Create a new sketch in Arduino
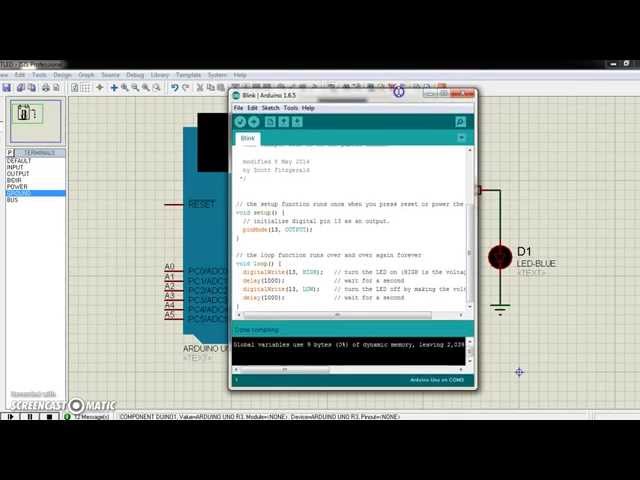The height and width of the screenshot is (480, 640). pyautogui.click(x=270, y=122)
